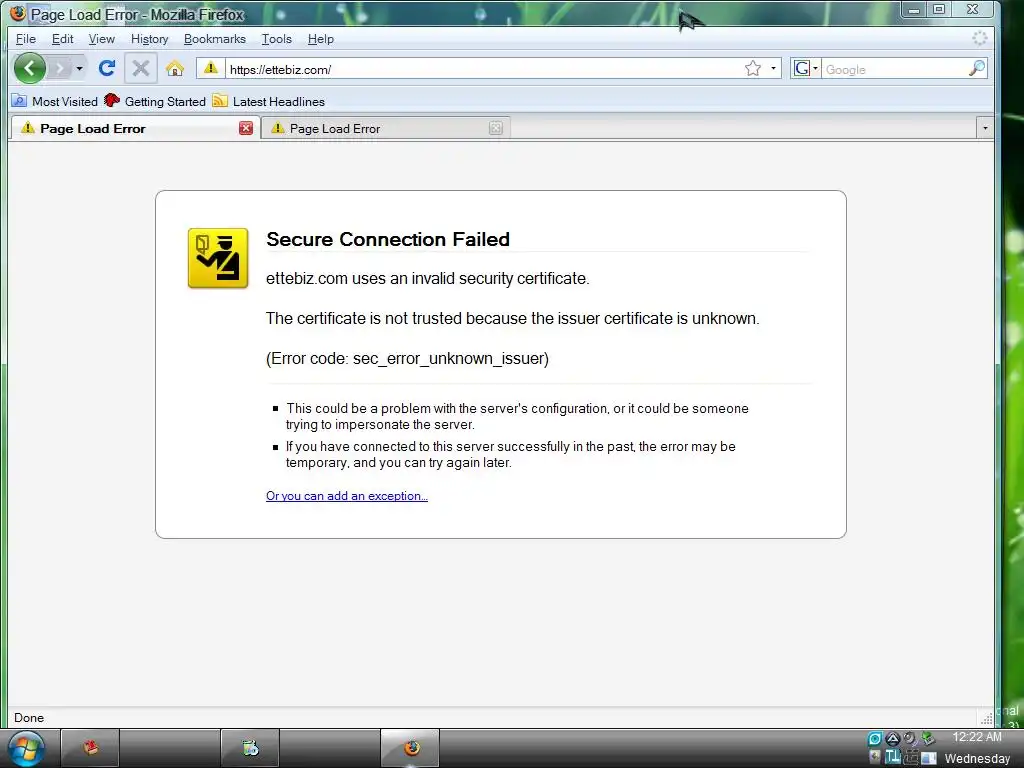Click the cyan square system tray icon
The height and width of the screenshot is (768, 1024).
(874, 739)
